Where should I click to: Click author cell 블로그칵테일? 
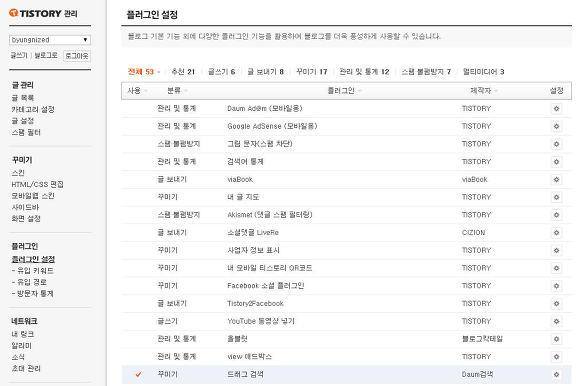pos(482,339)
